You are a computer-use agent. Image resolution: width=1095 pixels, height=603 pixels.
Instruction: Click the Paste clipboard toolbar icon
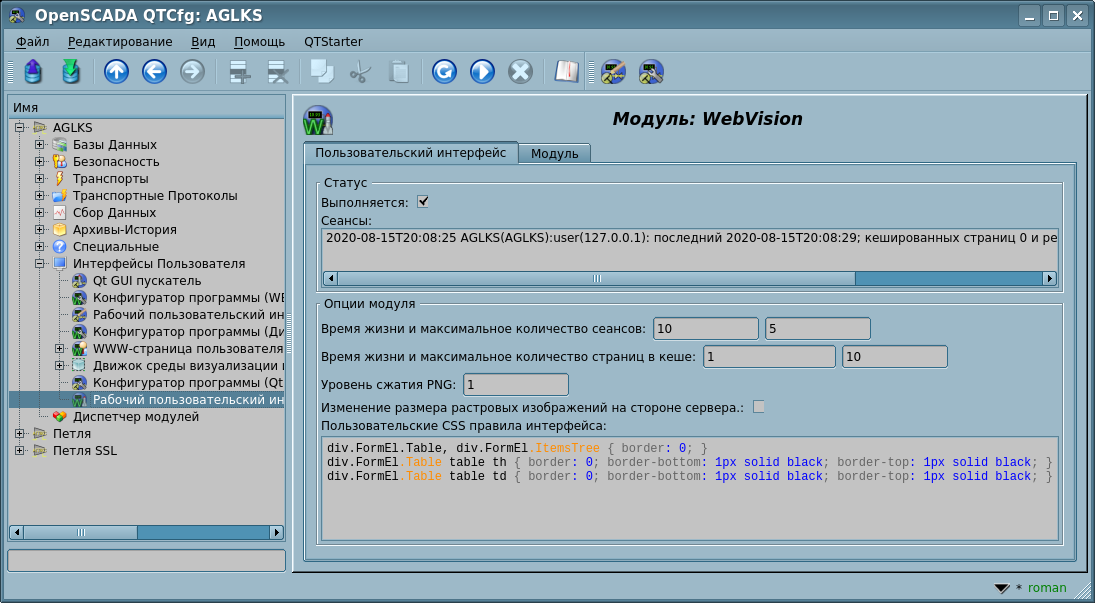click(x=398, y=71)
